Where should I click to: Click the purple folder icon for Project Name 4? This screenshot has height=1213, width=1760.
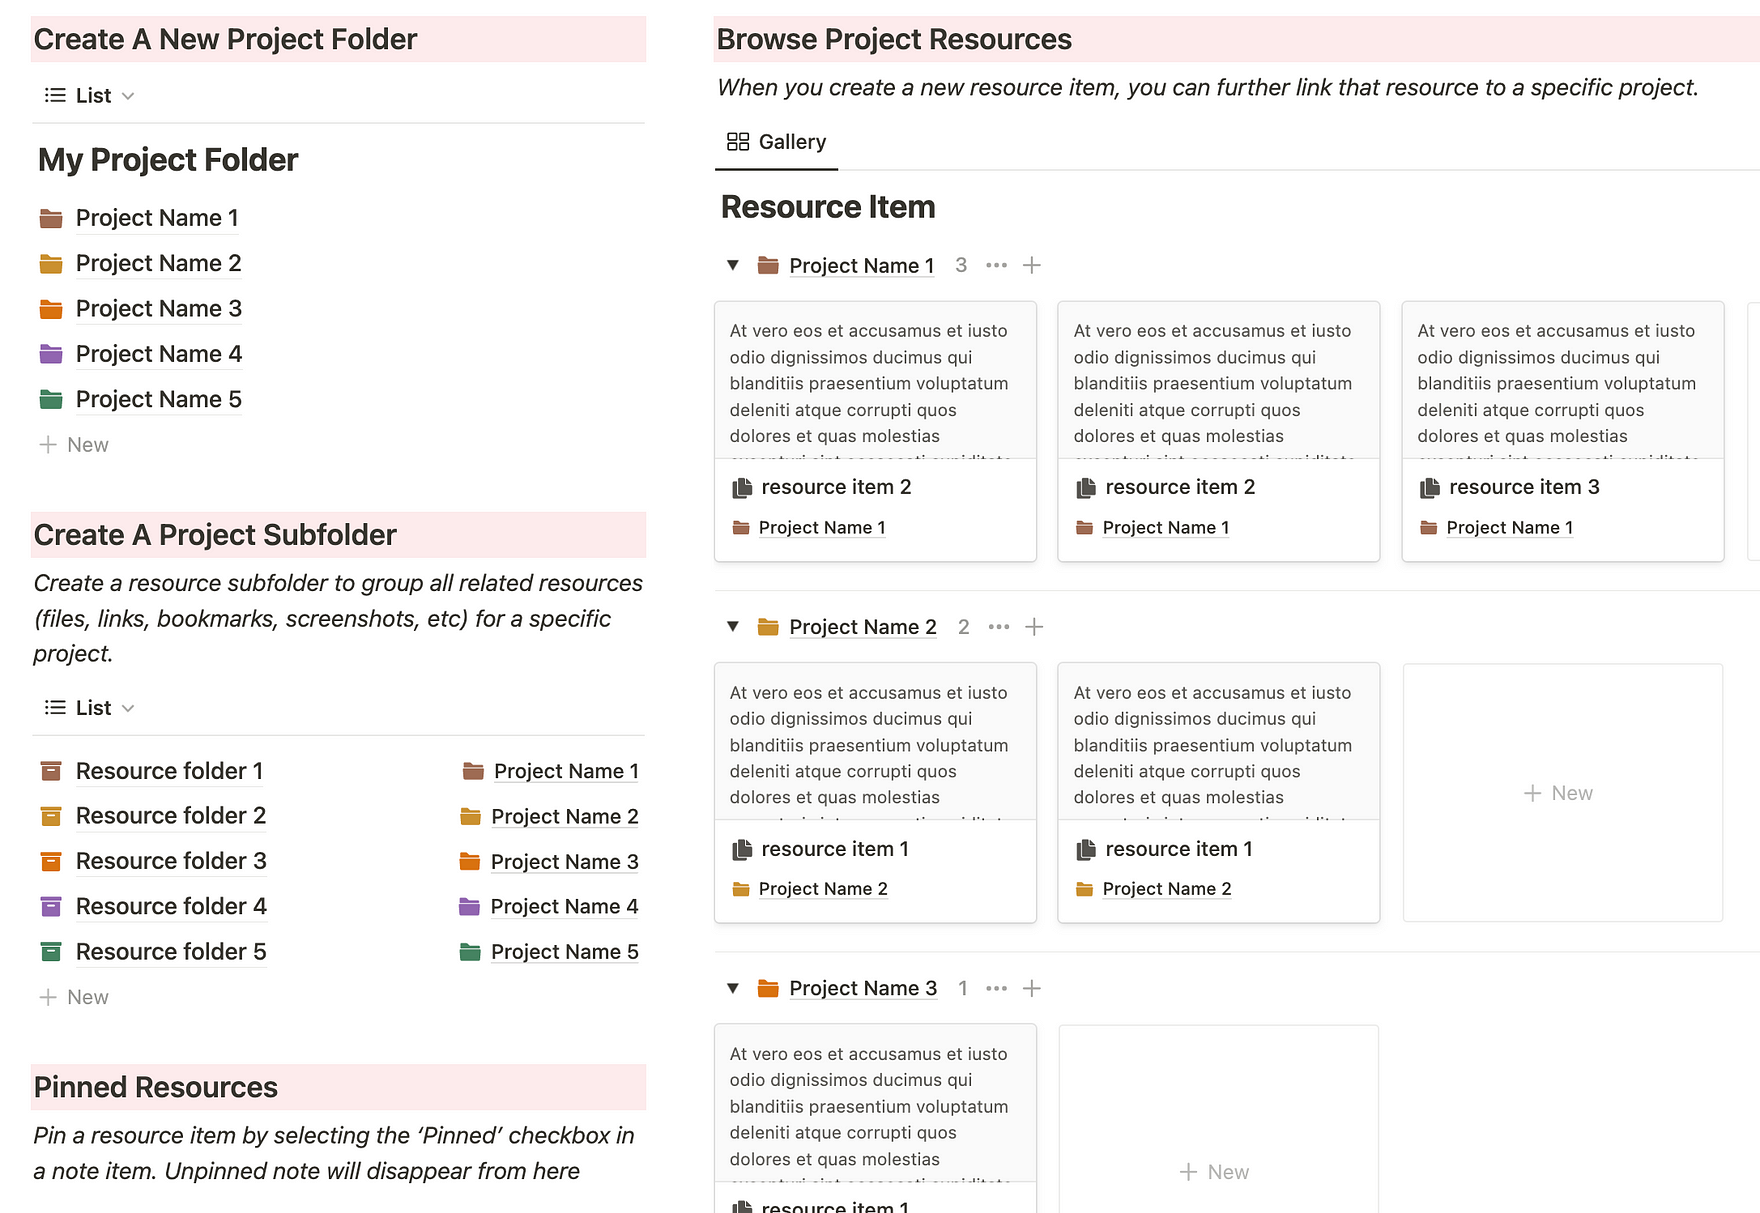tap(51, 354)
